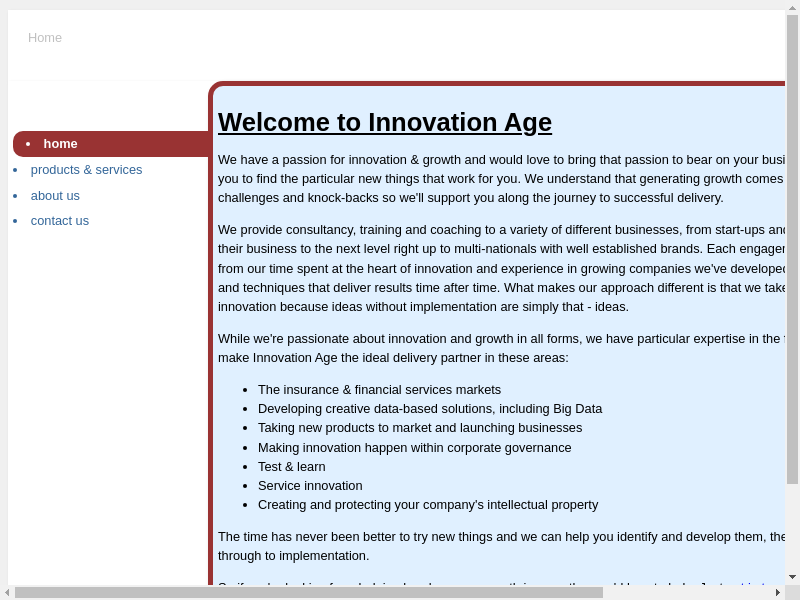
Task: Select the highlighted home navigation item
Action: click(x=60, y=144)
